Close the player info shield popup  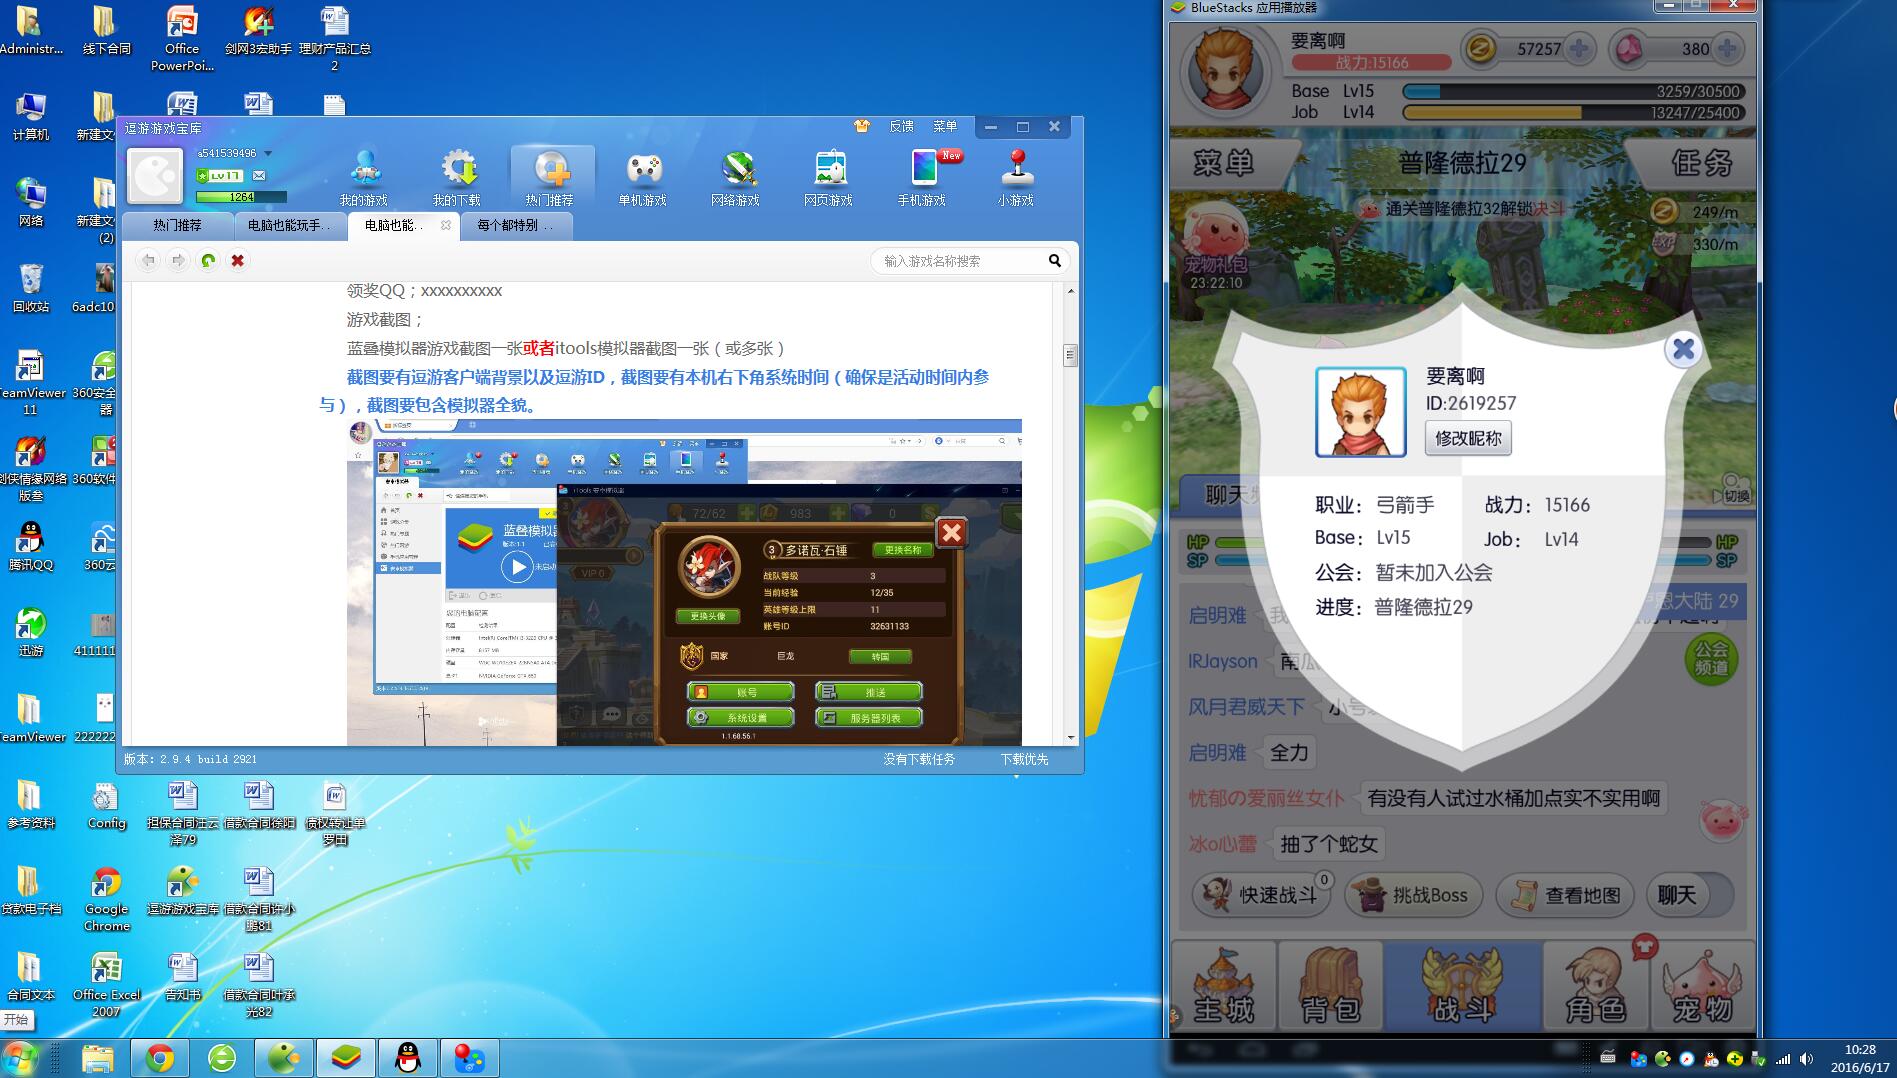1684,349
